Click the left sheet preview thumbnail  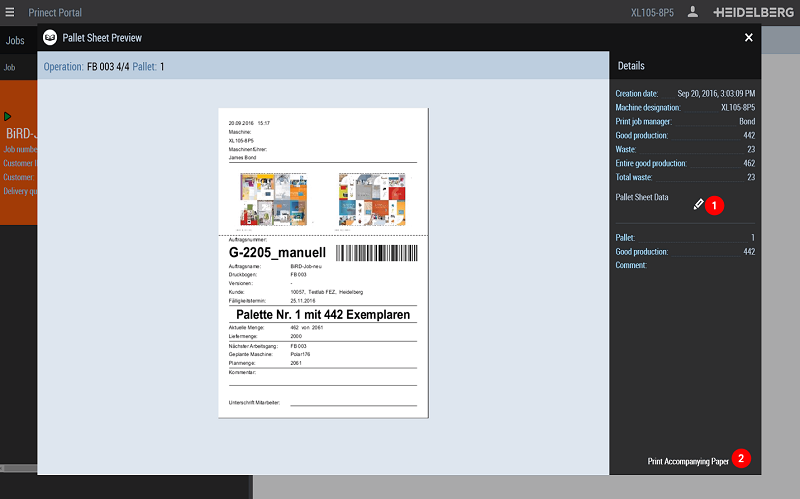[x=273, y=198]
